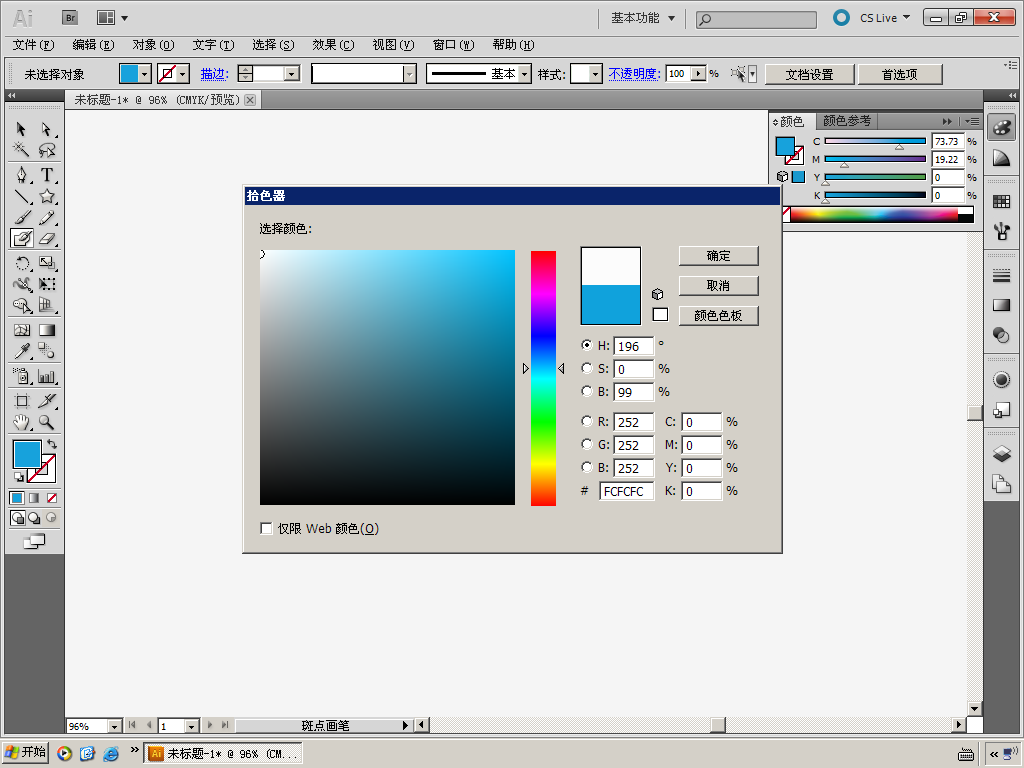Click the Color Swatches (颜色色板) button
1024x768 pixels.
coord(718,316)
